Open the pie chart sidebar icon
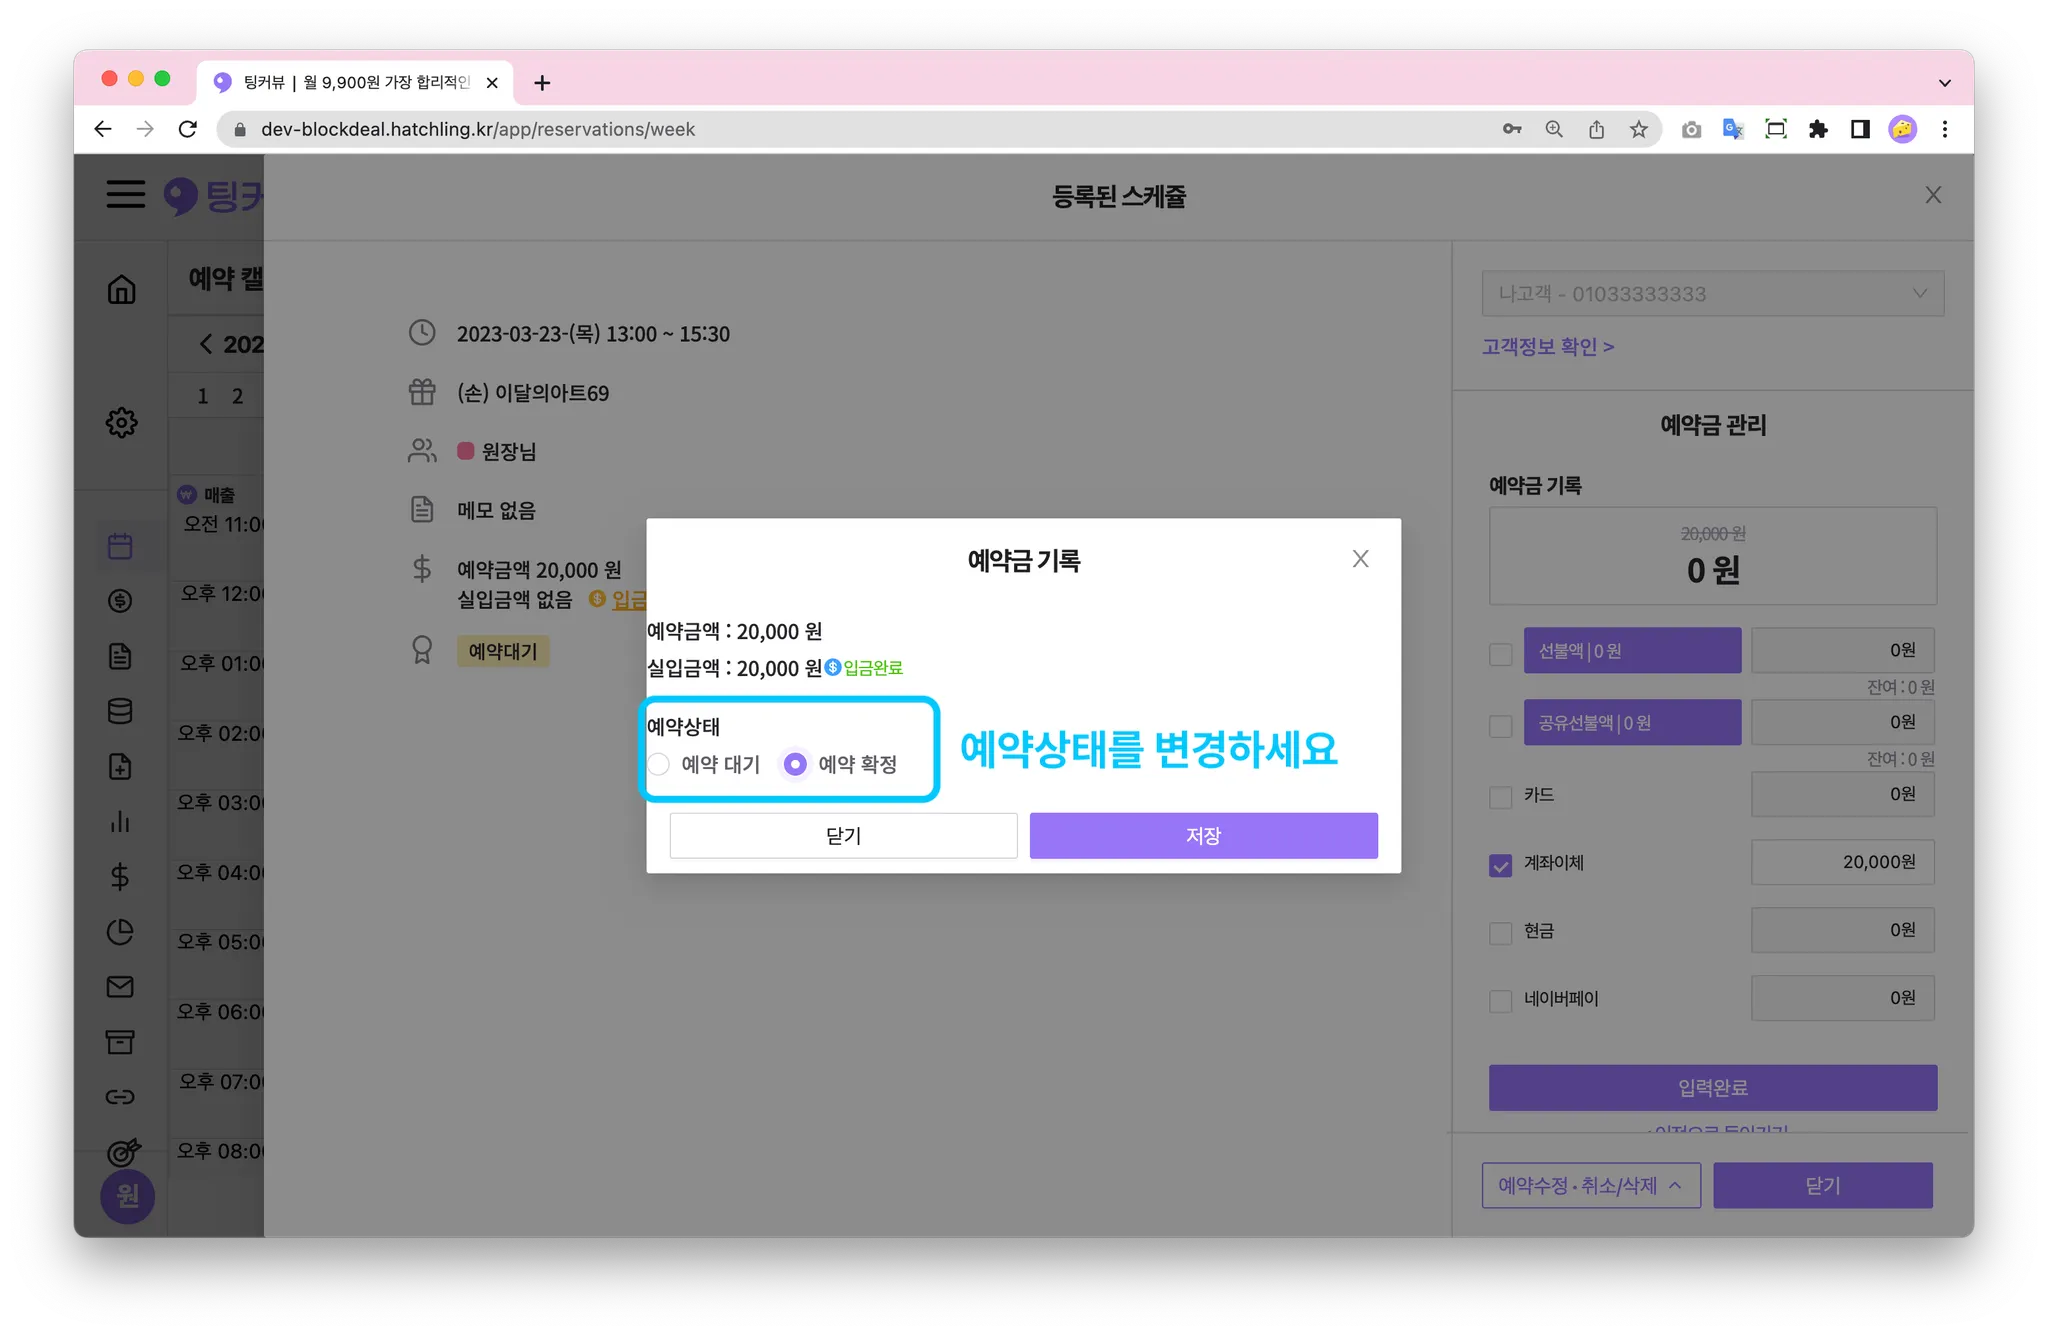This screenshot has height=1335, width=2048. point(120,932)
